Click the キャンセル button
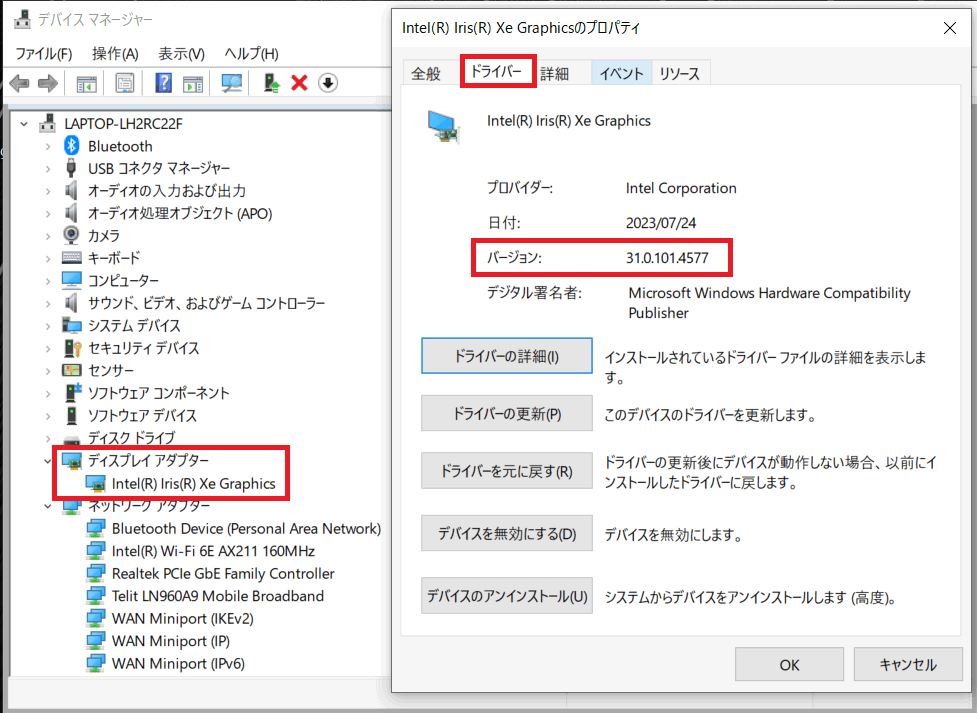The width and height of the screenshot is (977, 713). coord(908,664)
